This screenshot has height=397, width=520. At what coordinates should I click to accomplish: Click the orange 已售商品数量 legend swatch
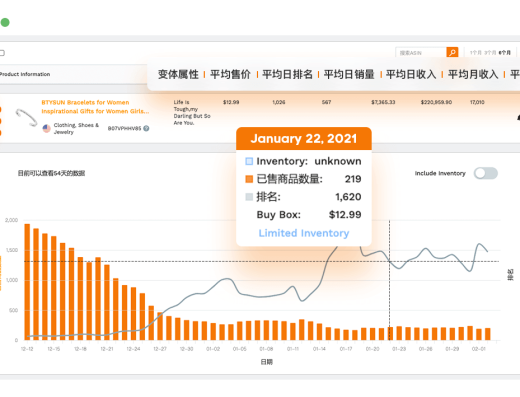pyautogui.click(x=249, y=179)
